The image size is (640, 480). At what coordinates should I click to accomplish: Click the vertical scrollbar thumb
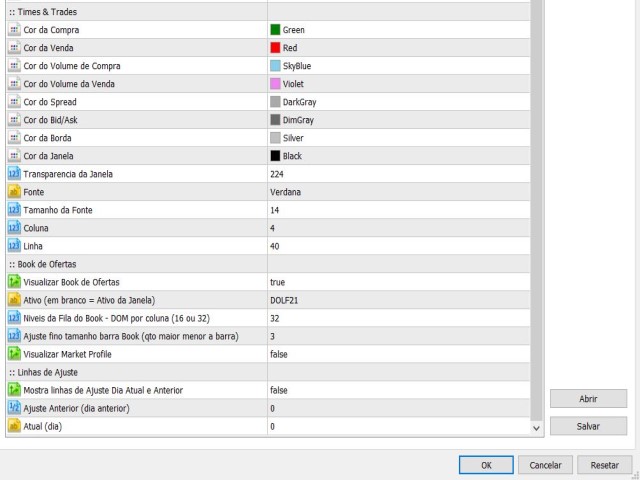coord(536,210)
